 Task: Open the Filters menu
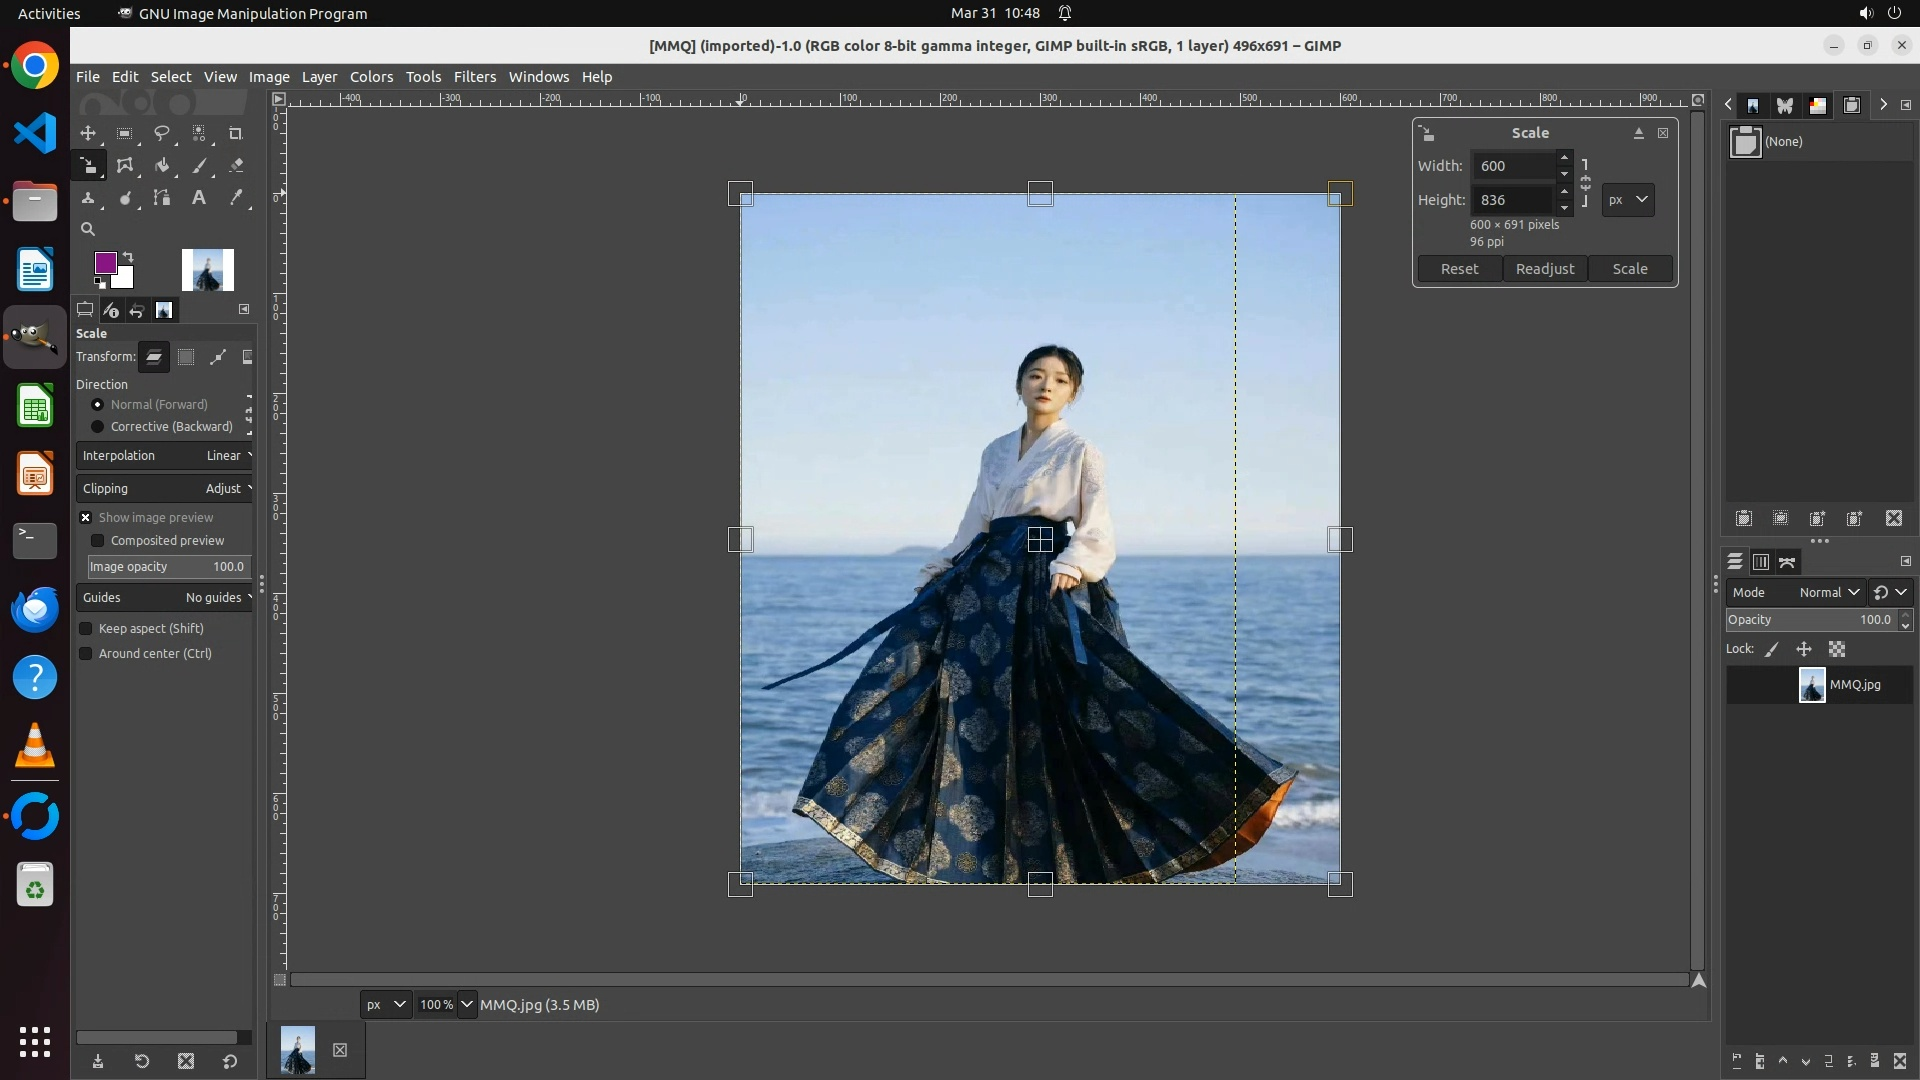[x=474, y=77]
